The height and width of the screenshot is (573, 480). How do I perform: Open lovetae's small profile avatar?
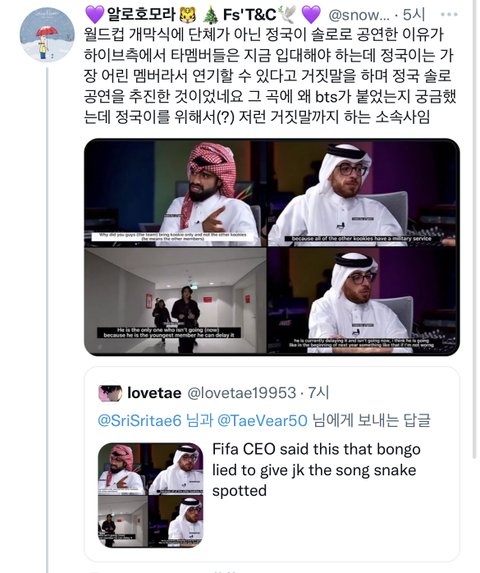pyautogui.click(x=110, y=393)
